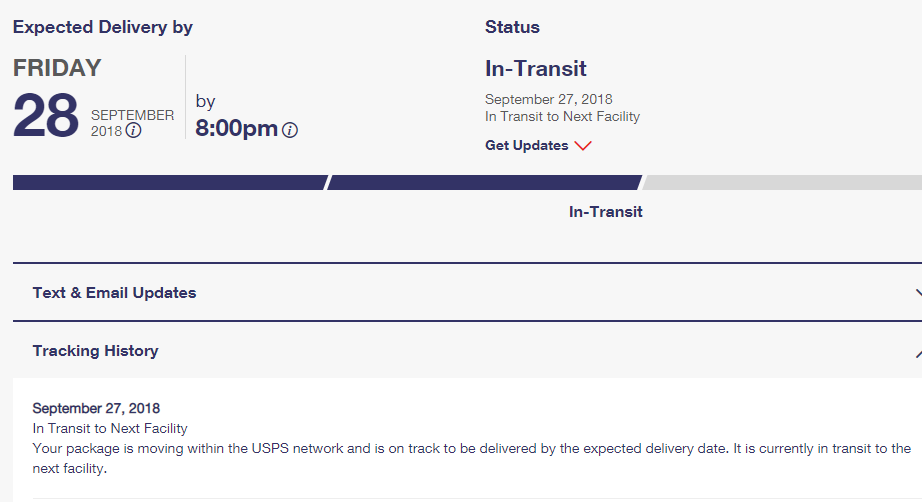This screenshot has width=922, height=502.
Task: Click first filled progress bar segment
Action: click(169, 182)
